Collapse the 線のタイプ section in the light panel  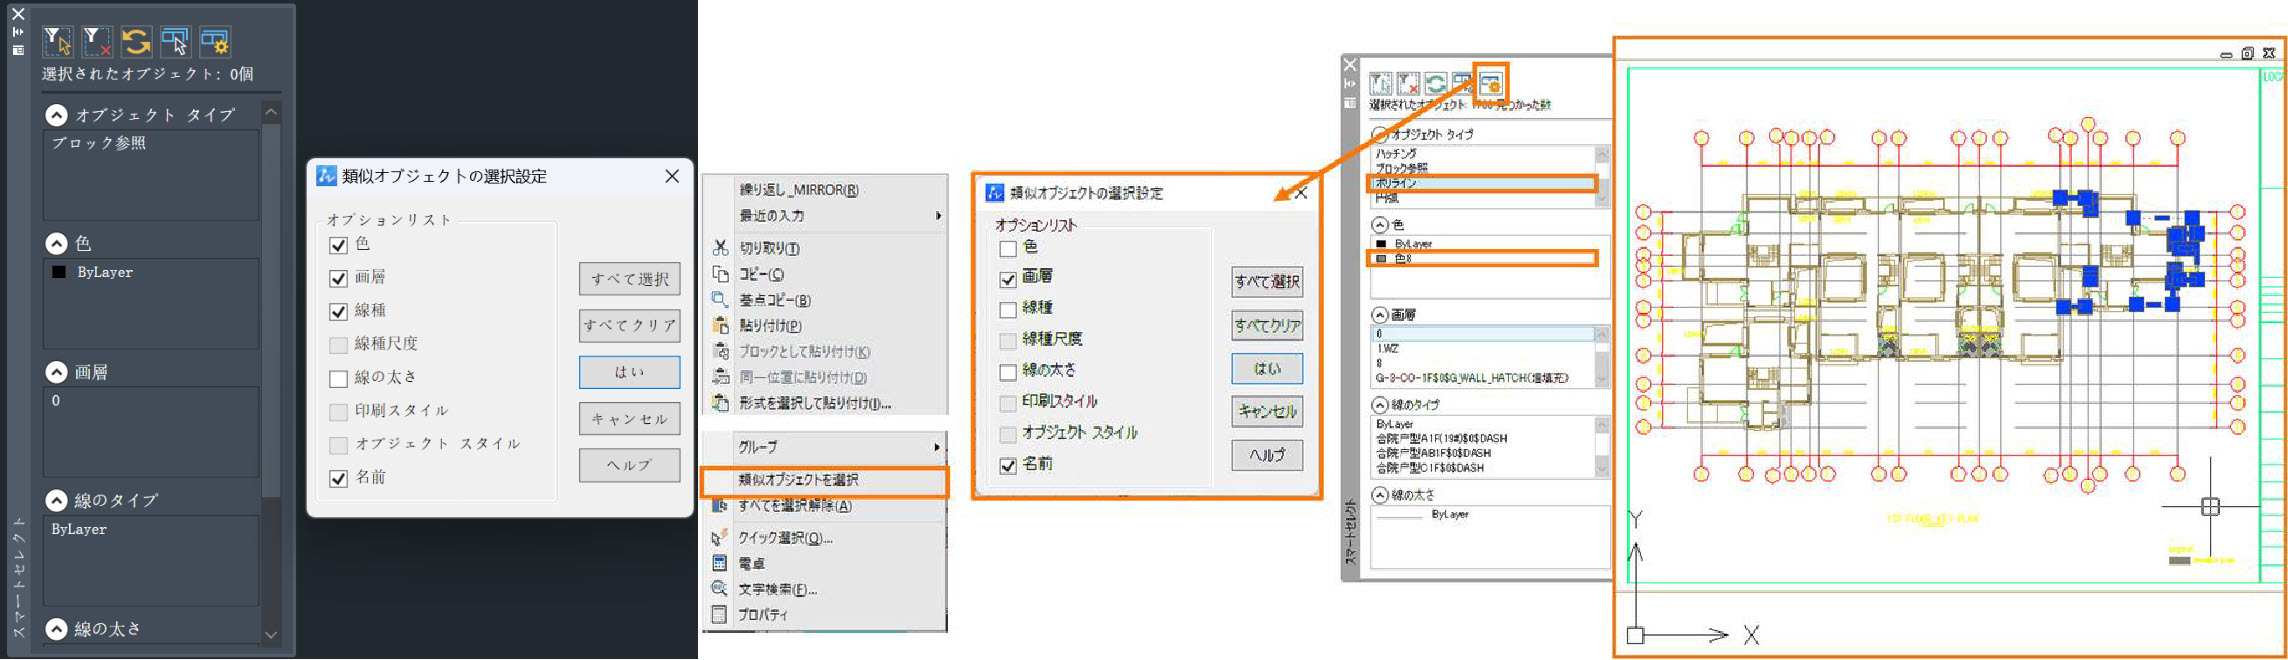pyautogui.click(x=1380, y=405)
